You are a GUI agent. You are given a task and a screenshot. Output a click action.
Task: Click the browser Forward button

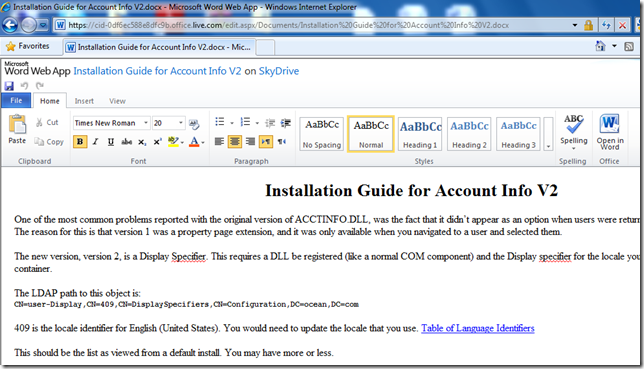point(28,25)
